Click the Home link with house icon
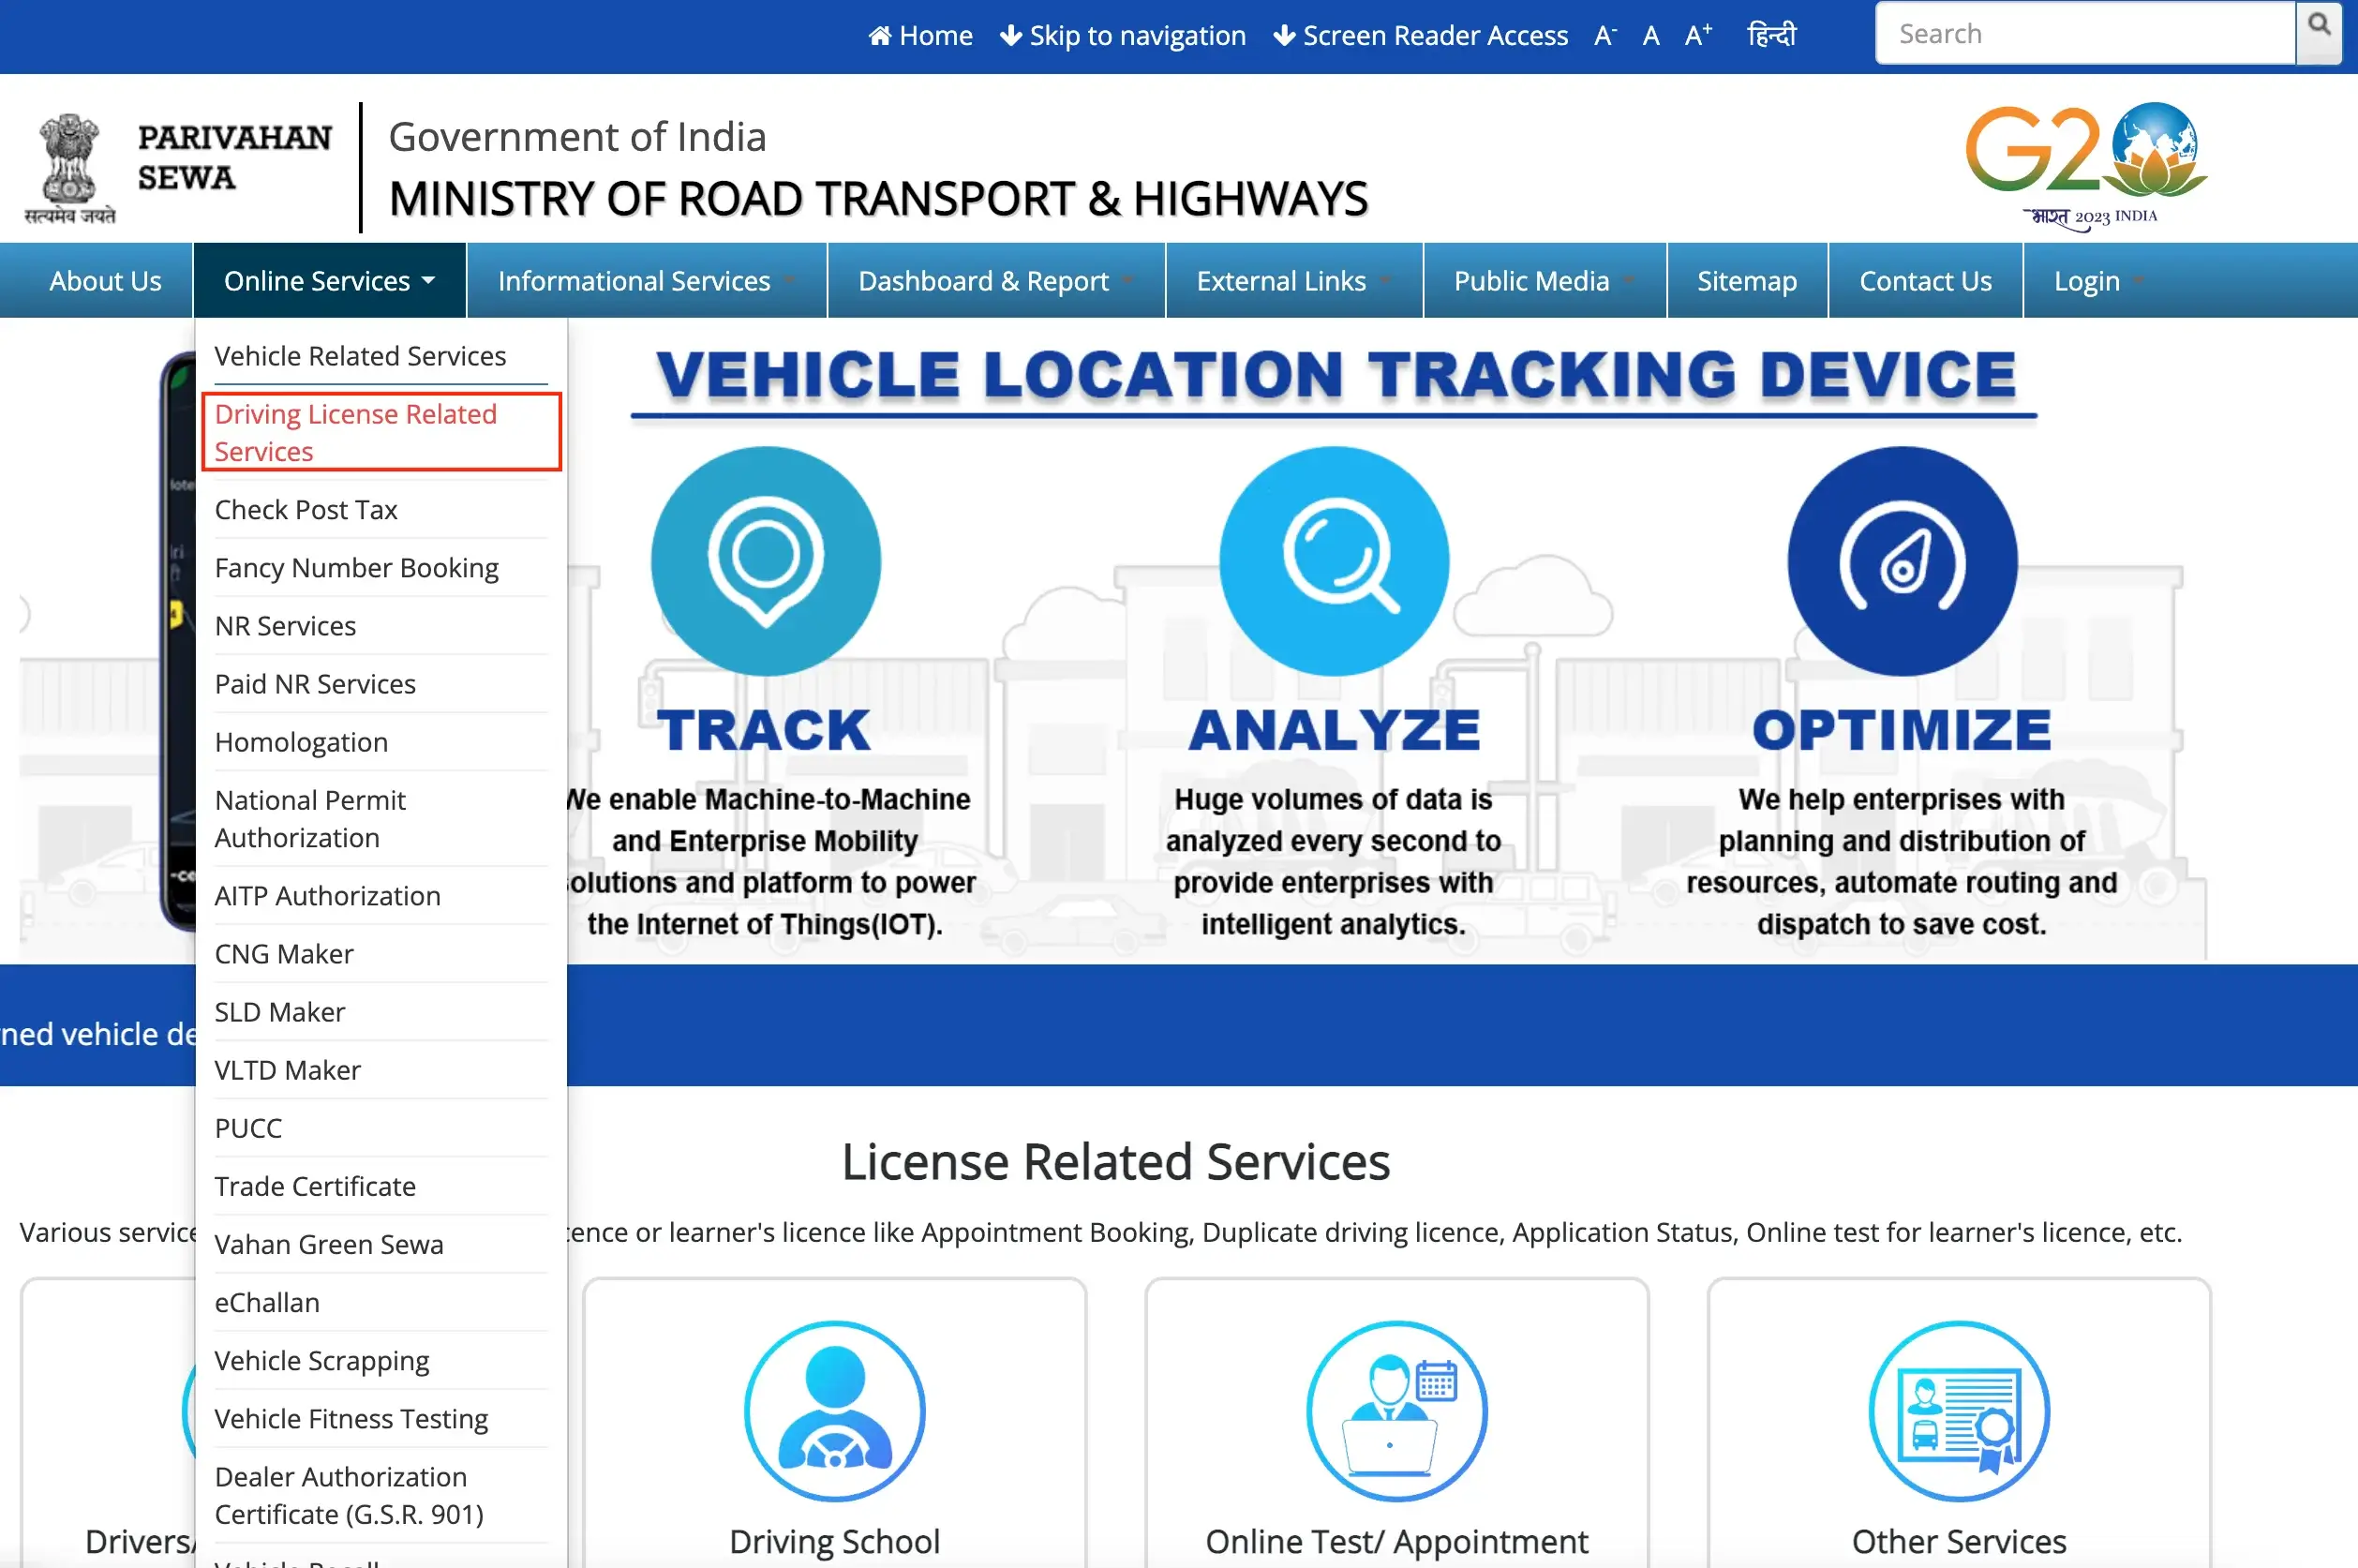Viewport: 2358px width, 1568px height. pos(920,35)
